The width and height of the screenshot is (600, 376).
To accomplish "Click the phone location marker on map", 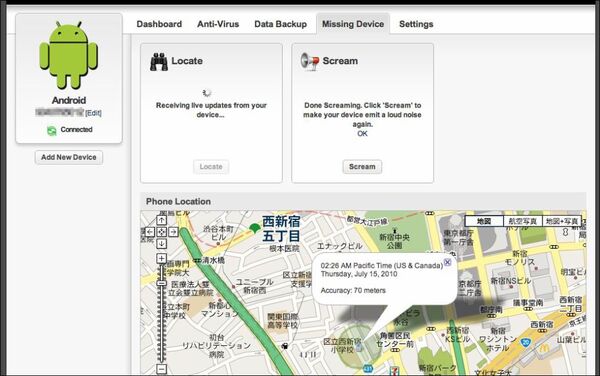I will pyautogui.click(x=359, y=347).
